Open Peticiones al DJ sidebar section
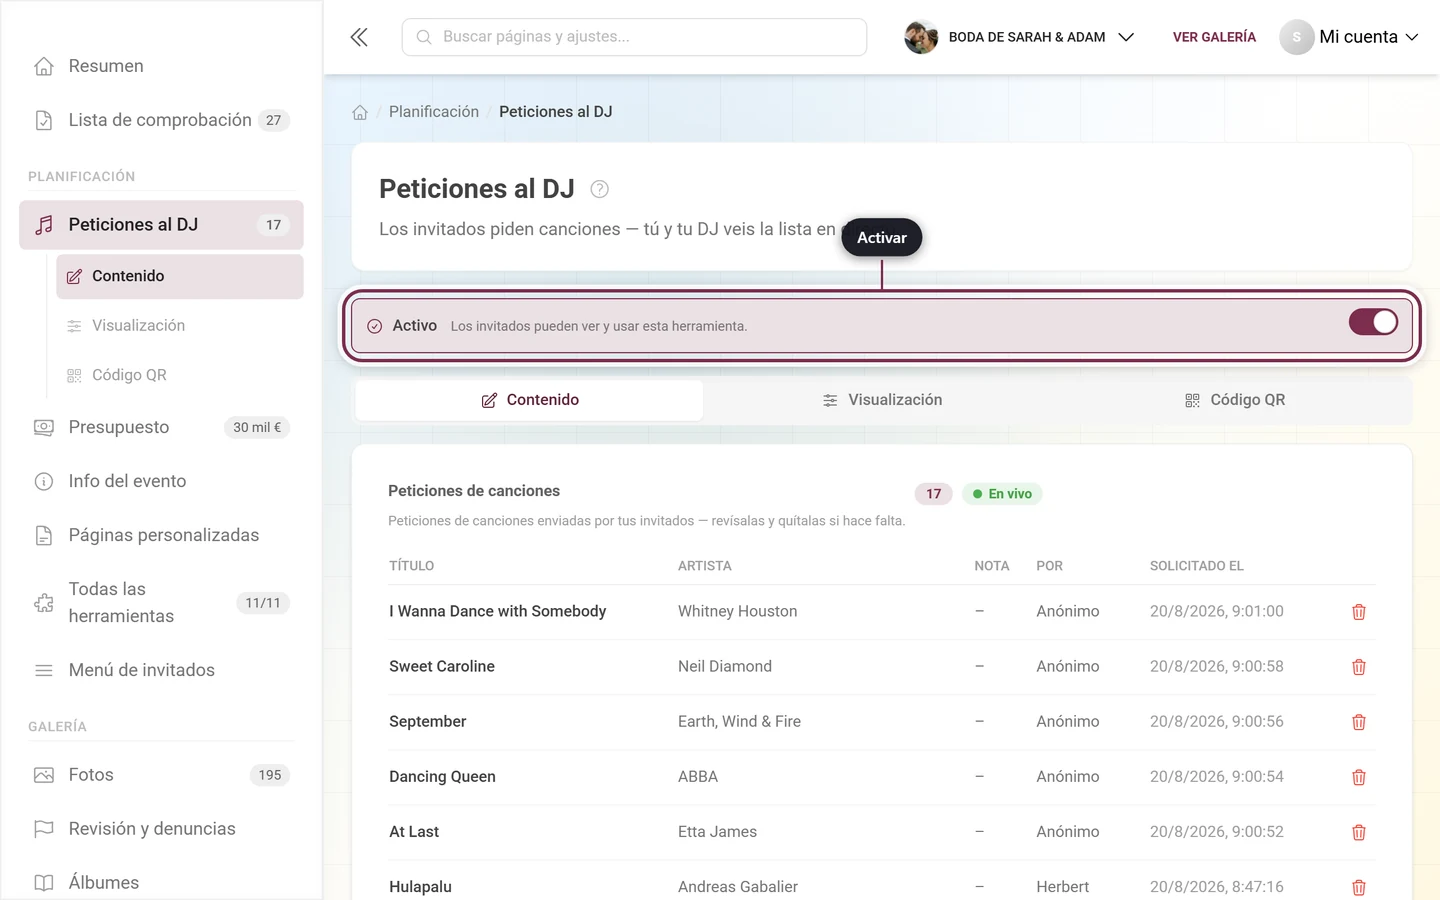1440x900 pixels. click(161, 225)
